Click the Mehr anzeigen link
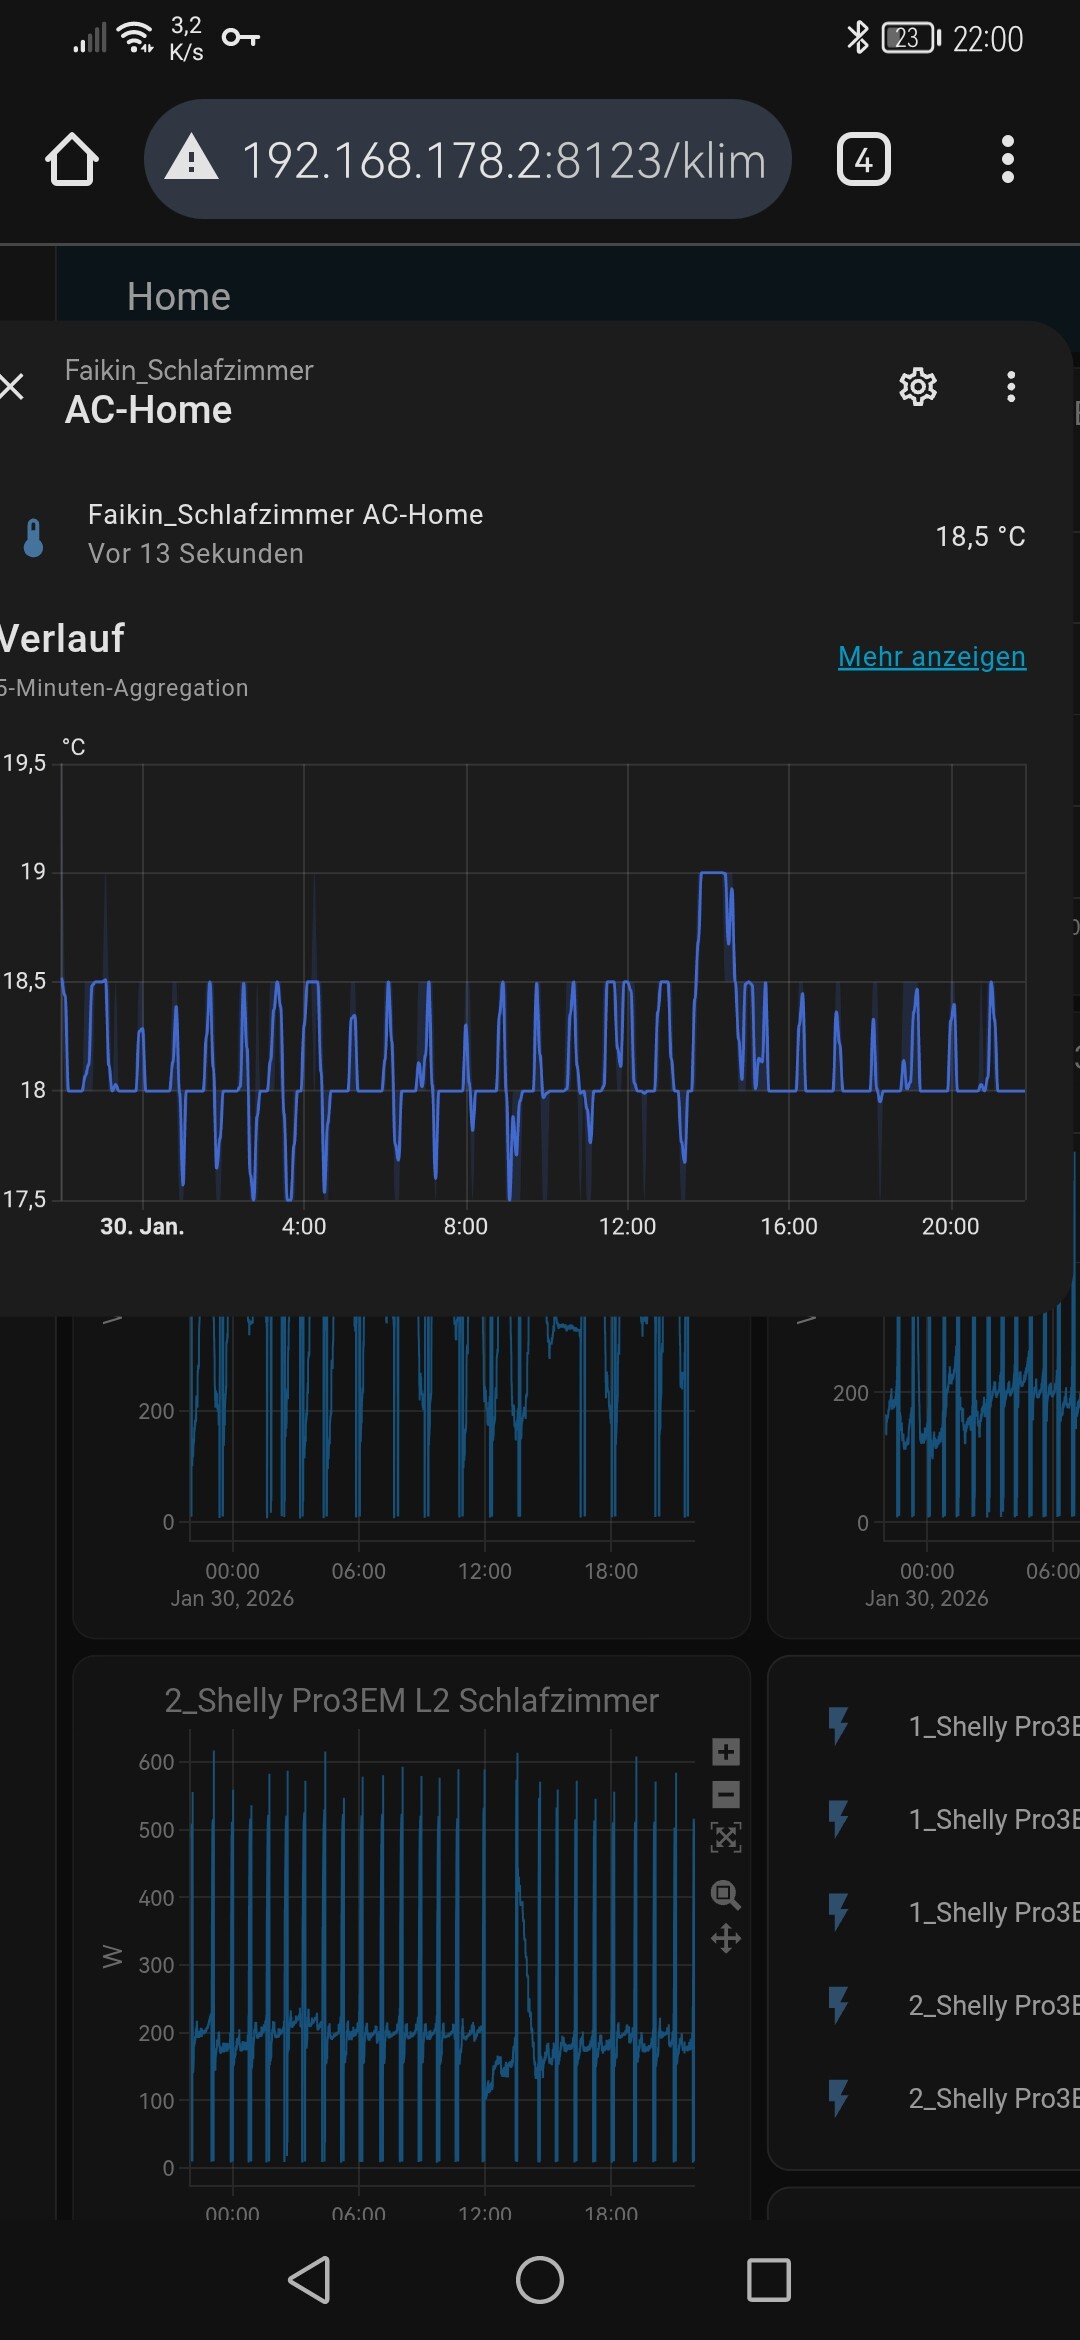This screenshot has height=2340, width=1080. click(x=932, y=656)
